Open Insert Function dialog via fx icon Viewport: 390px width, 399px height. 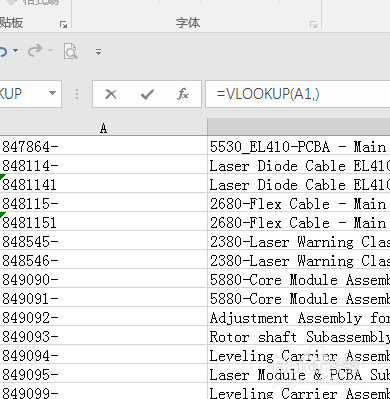183,94
